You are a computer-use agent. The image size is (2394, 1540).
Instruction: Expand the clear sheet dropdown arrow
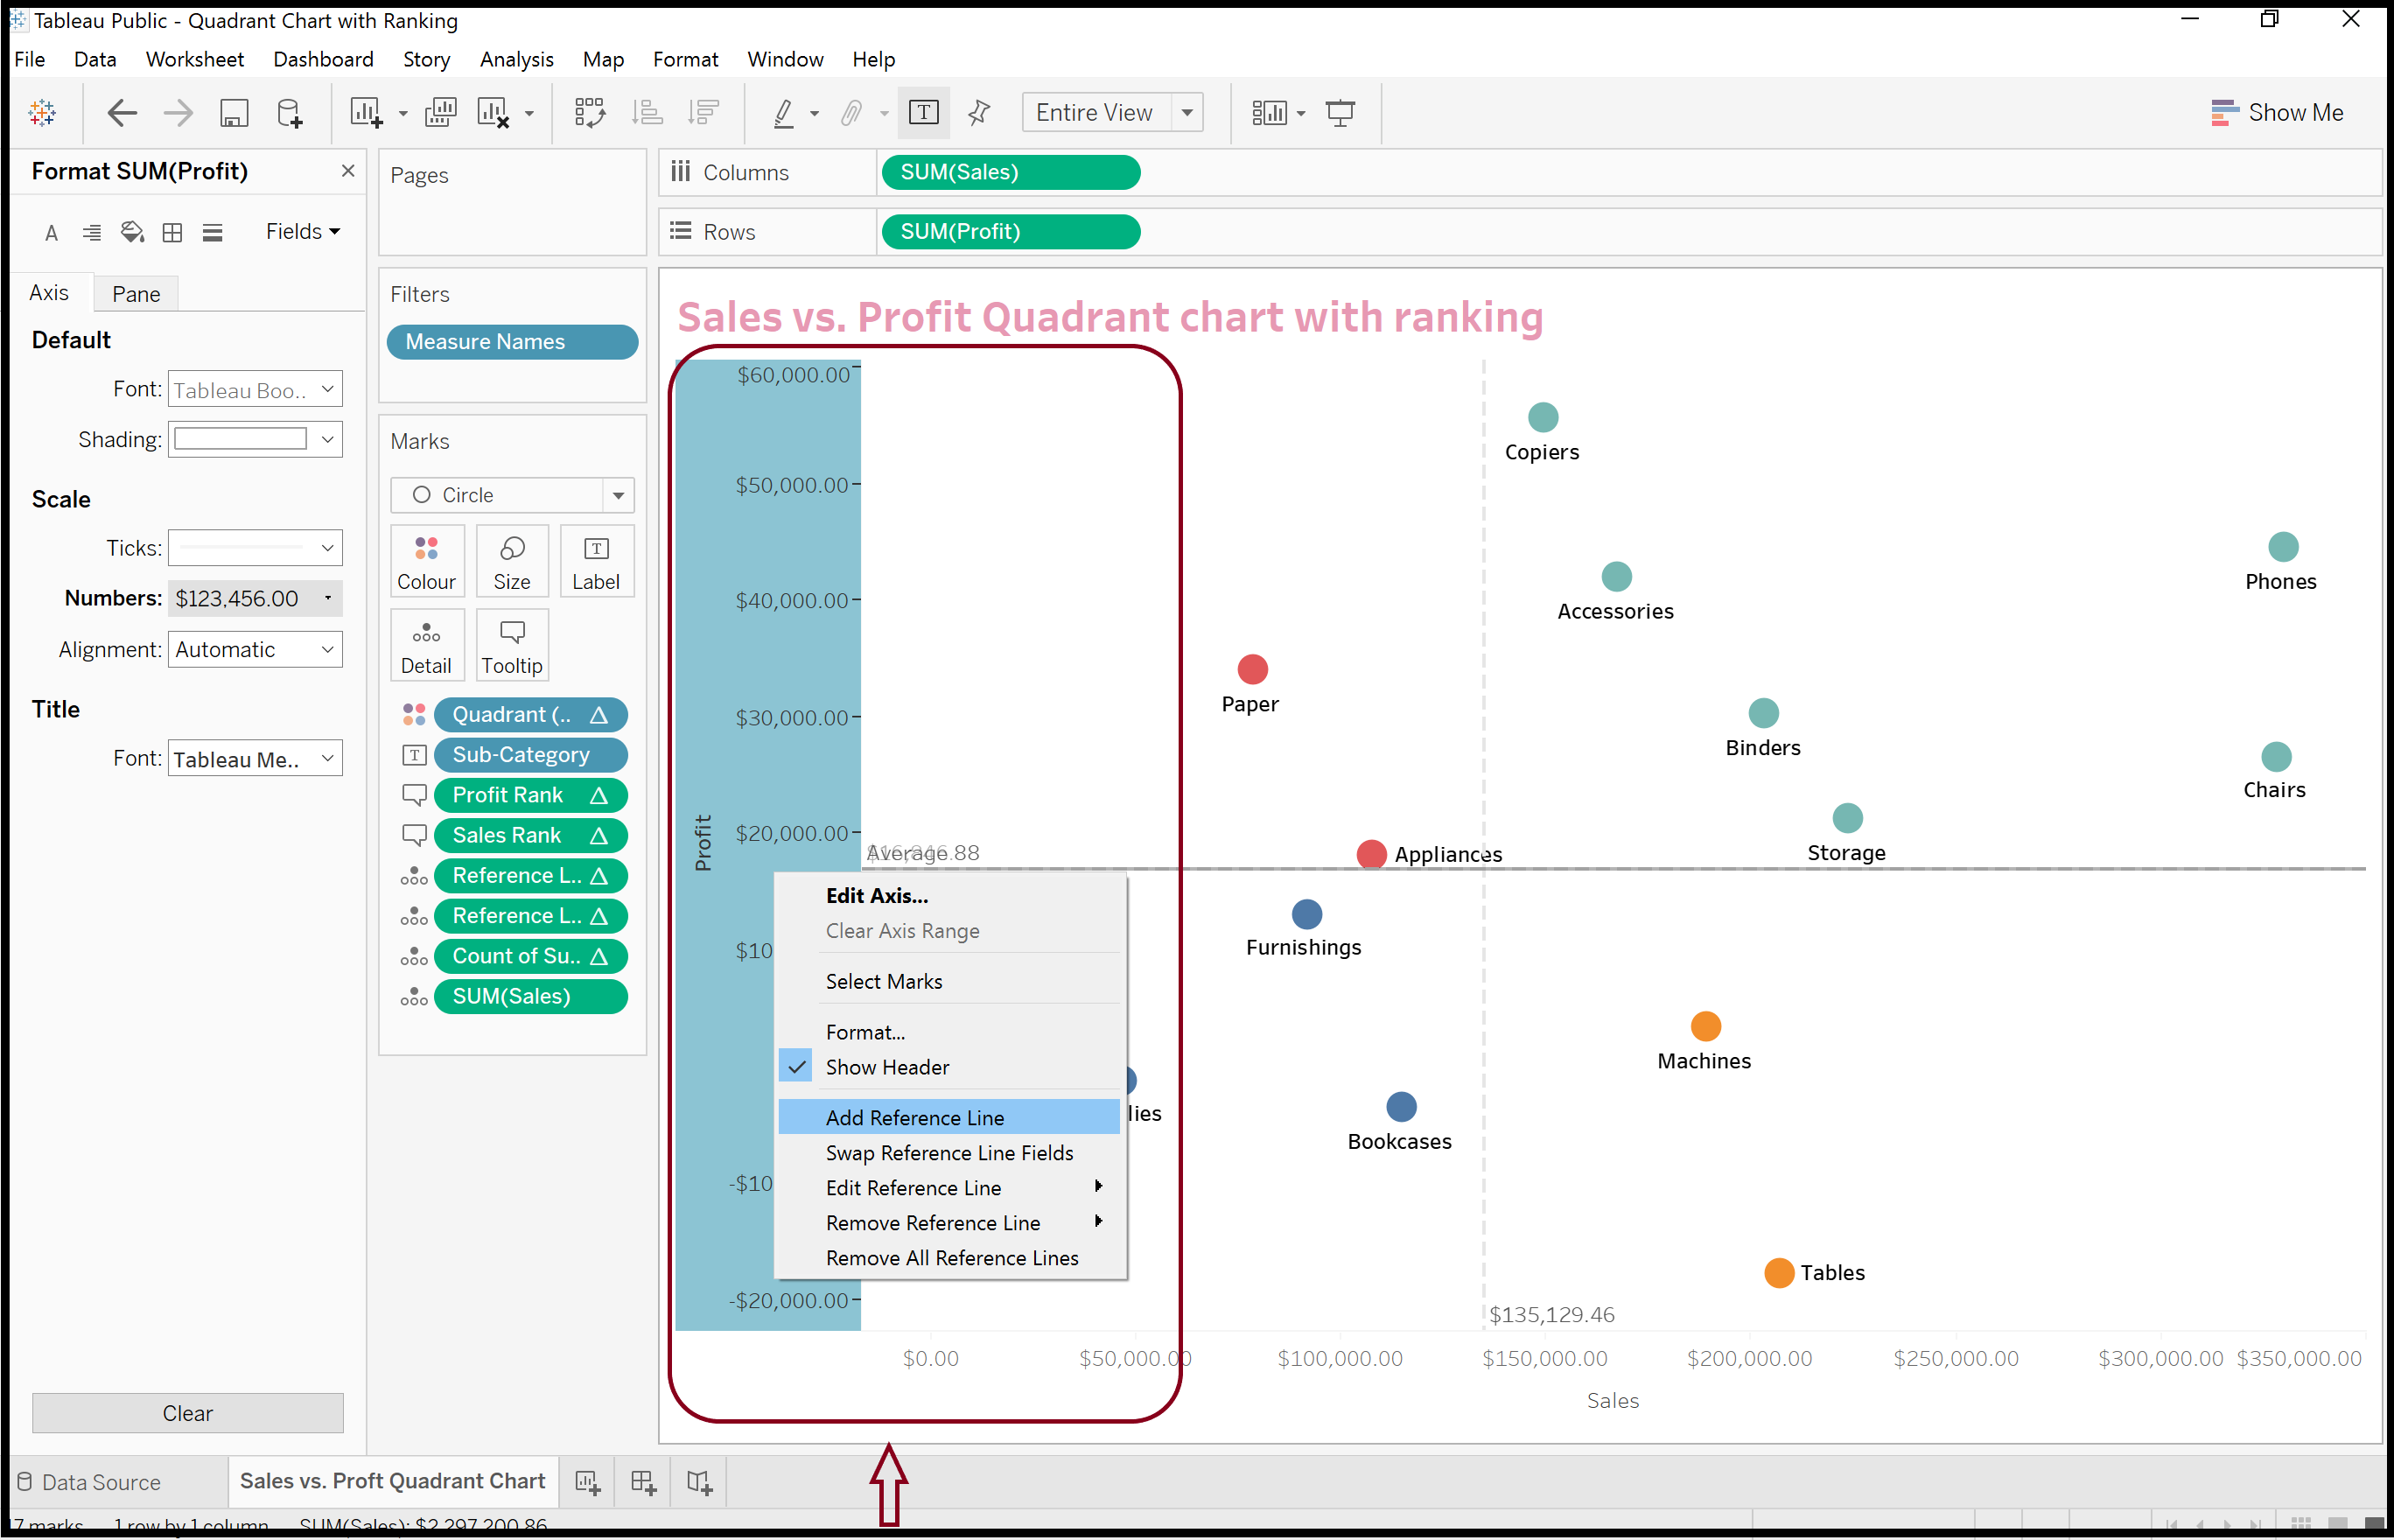pyautogui.click(x=529, y=114)
